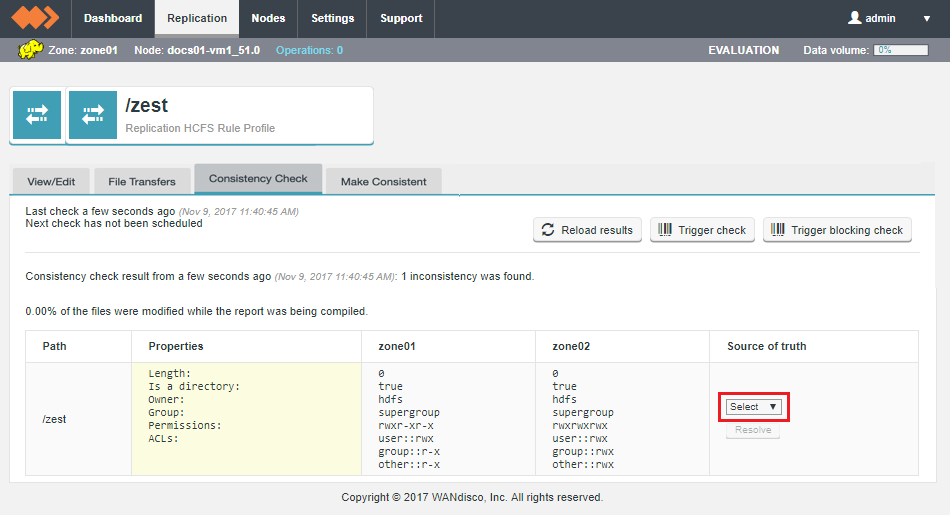Click the Hadoop elephant zone icon
The image size is (950, 515).
(30, 50)
